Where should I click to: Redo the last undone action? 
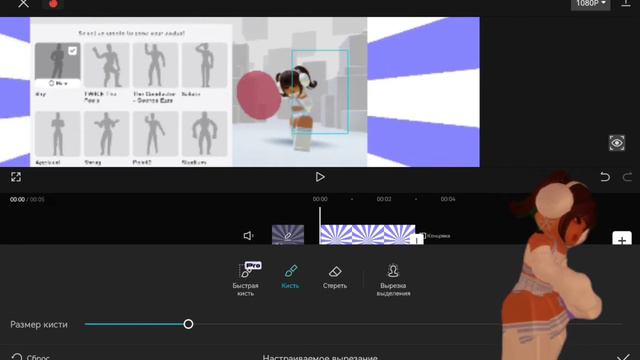click(627, 177)
